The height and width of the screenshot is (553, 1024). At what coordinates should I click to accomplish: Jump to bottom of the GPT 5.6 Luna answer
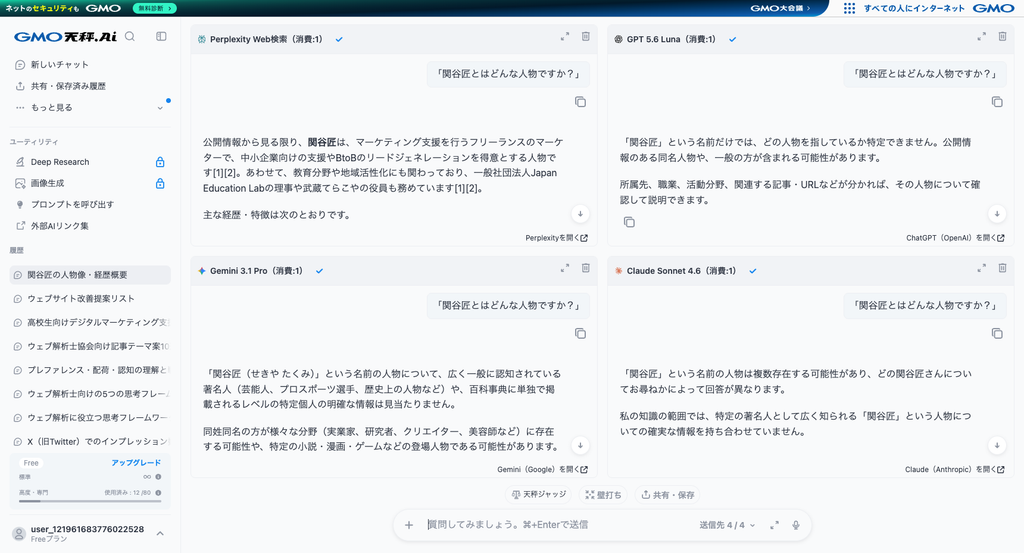point(997,214)
